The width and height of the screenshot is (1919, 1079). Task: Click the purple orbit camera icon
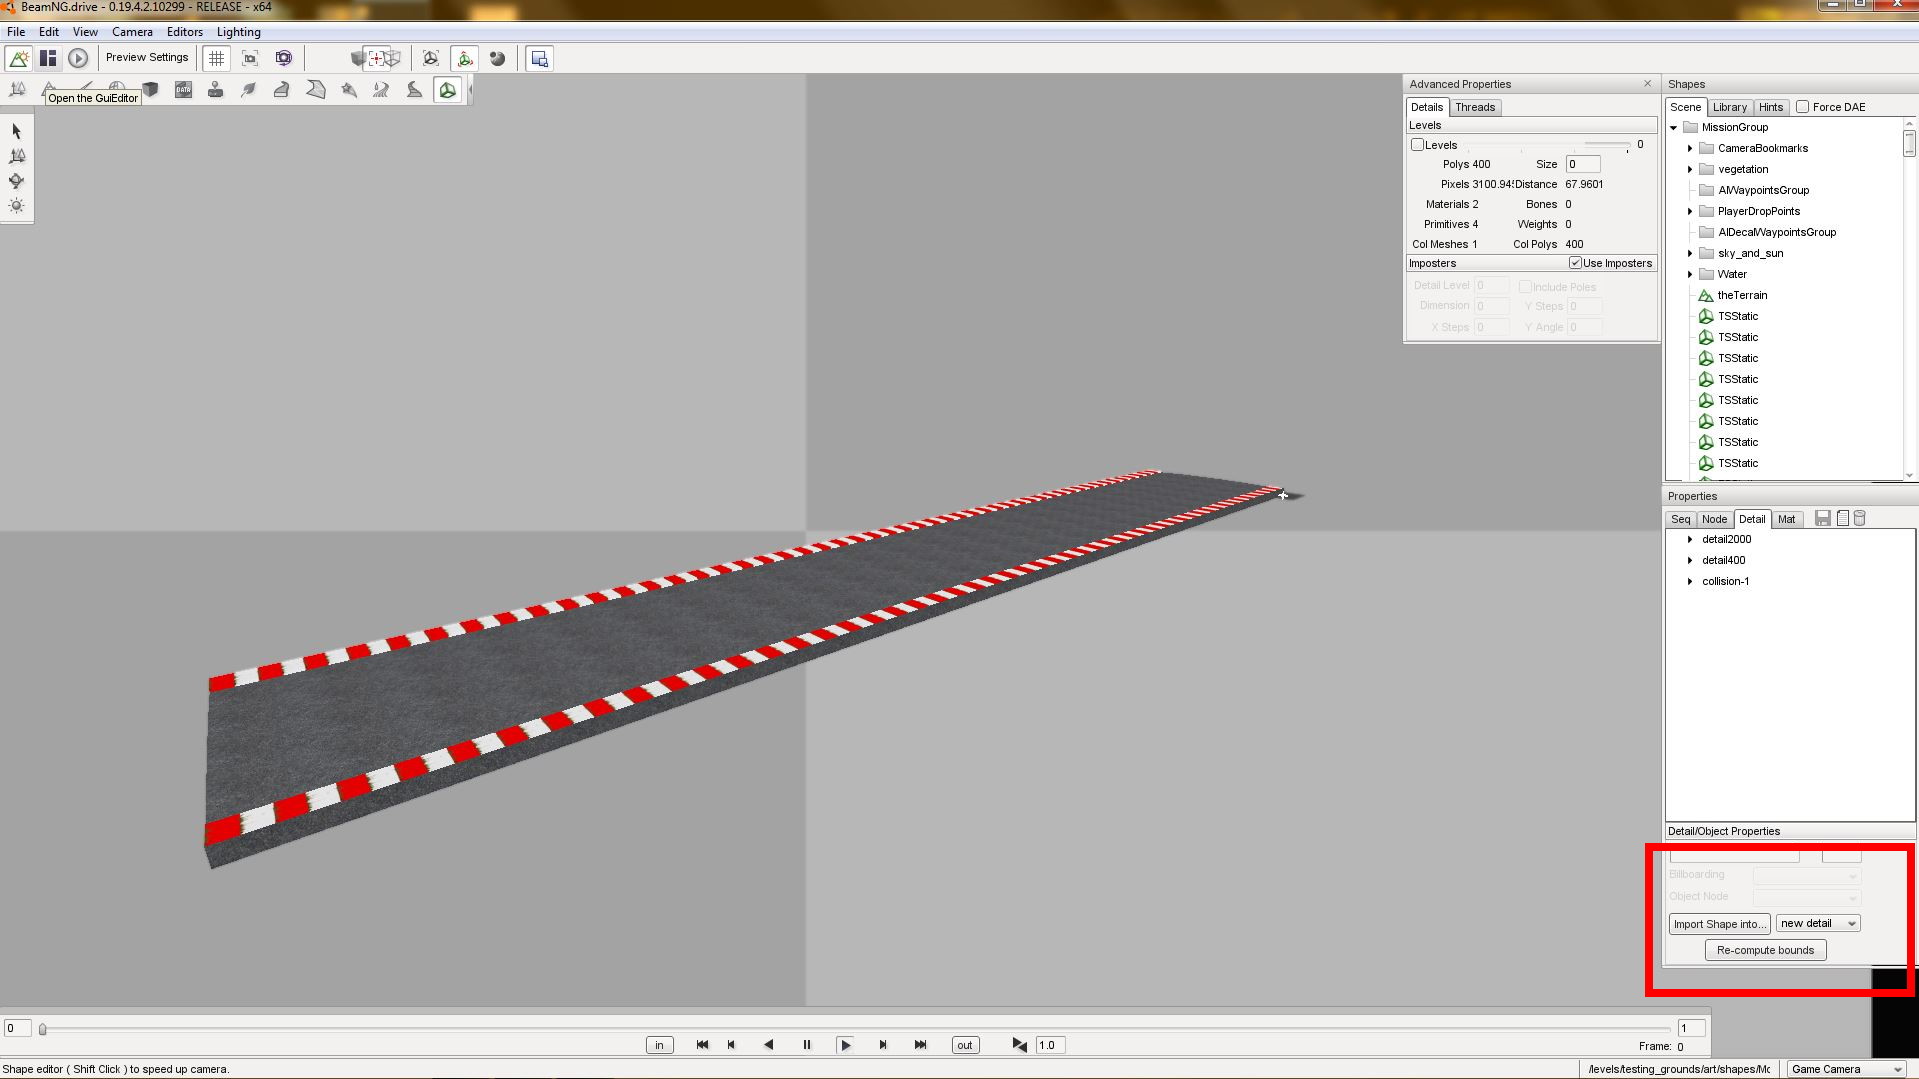pos(284,58)
